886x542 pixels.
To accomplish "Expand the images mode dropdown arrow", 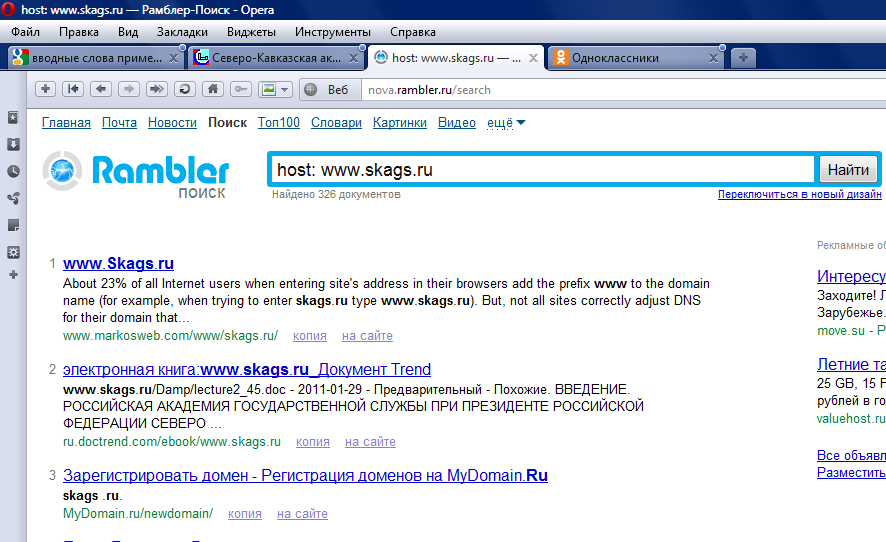I will (284, 89).
